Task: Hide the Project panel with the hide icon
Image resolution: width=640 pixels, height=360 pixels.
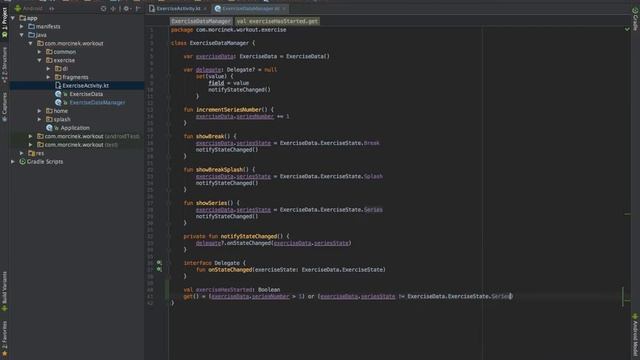Action: [x=138, y=8]
